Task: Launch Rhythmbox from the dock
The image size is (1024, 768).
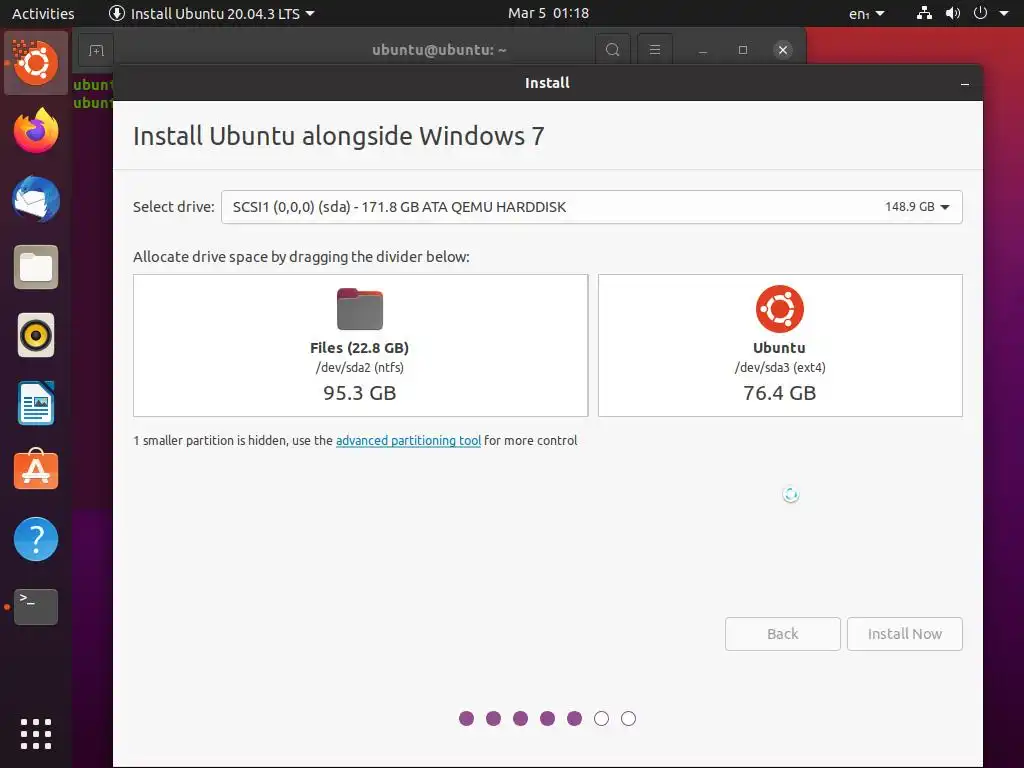Action: (x=36, y=335)
